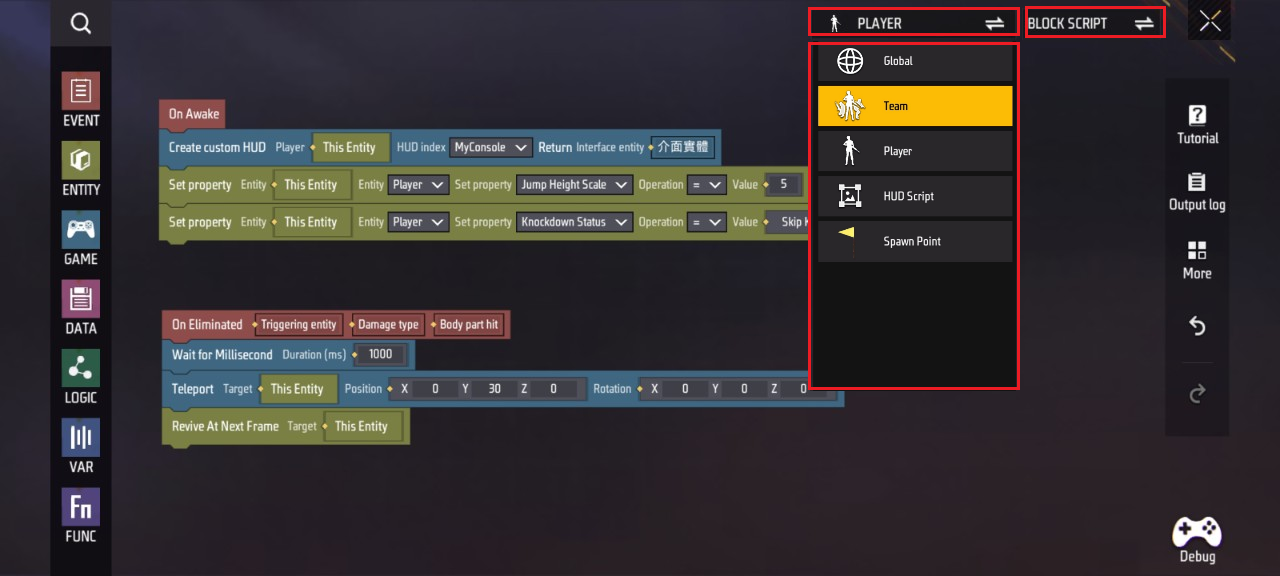Open the GAME block category
Image resolution: width=1280 pixels, height=576 pixels.
pos(81,238)
